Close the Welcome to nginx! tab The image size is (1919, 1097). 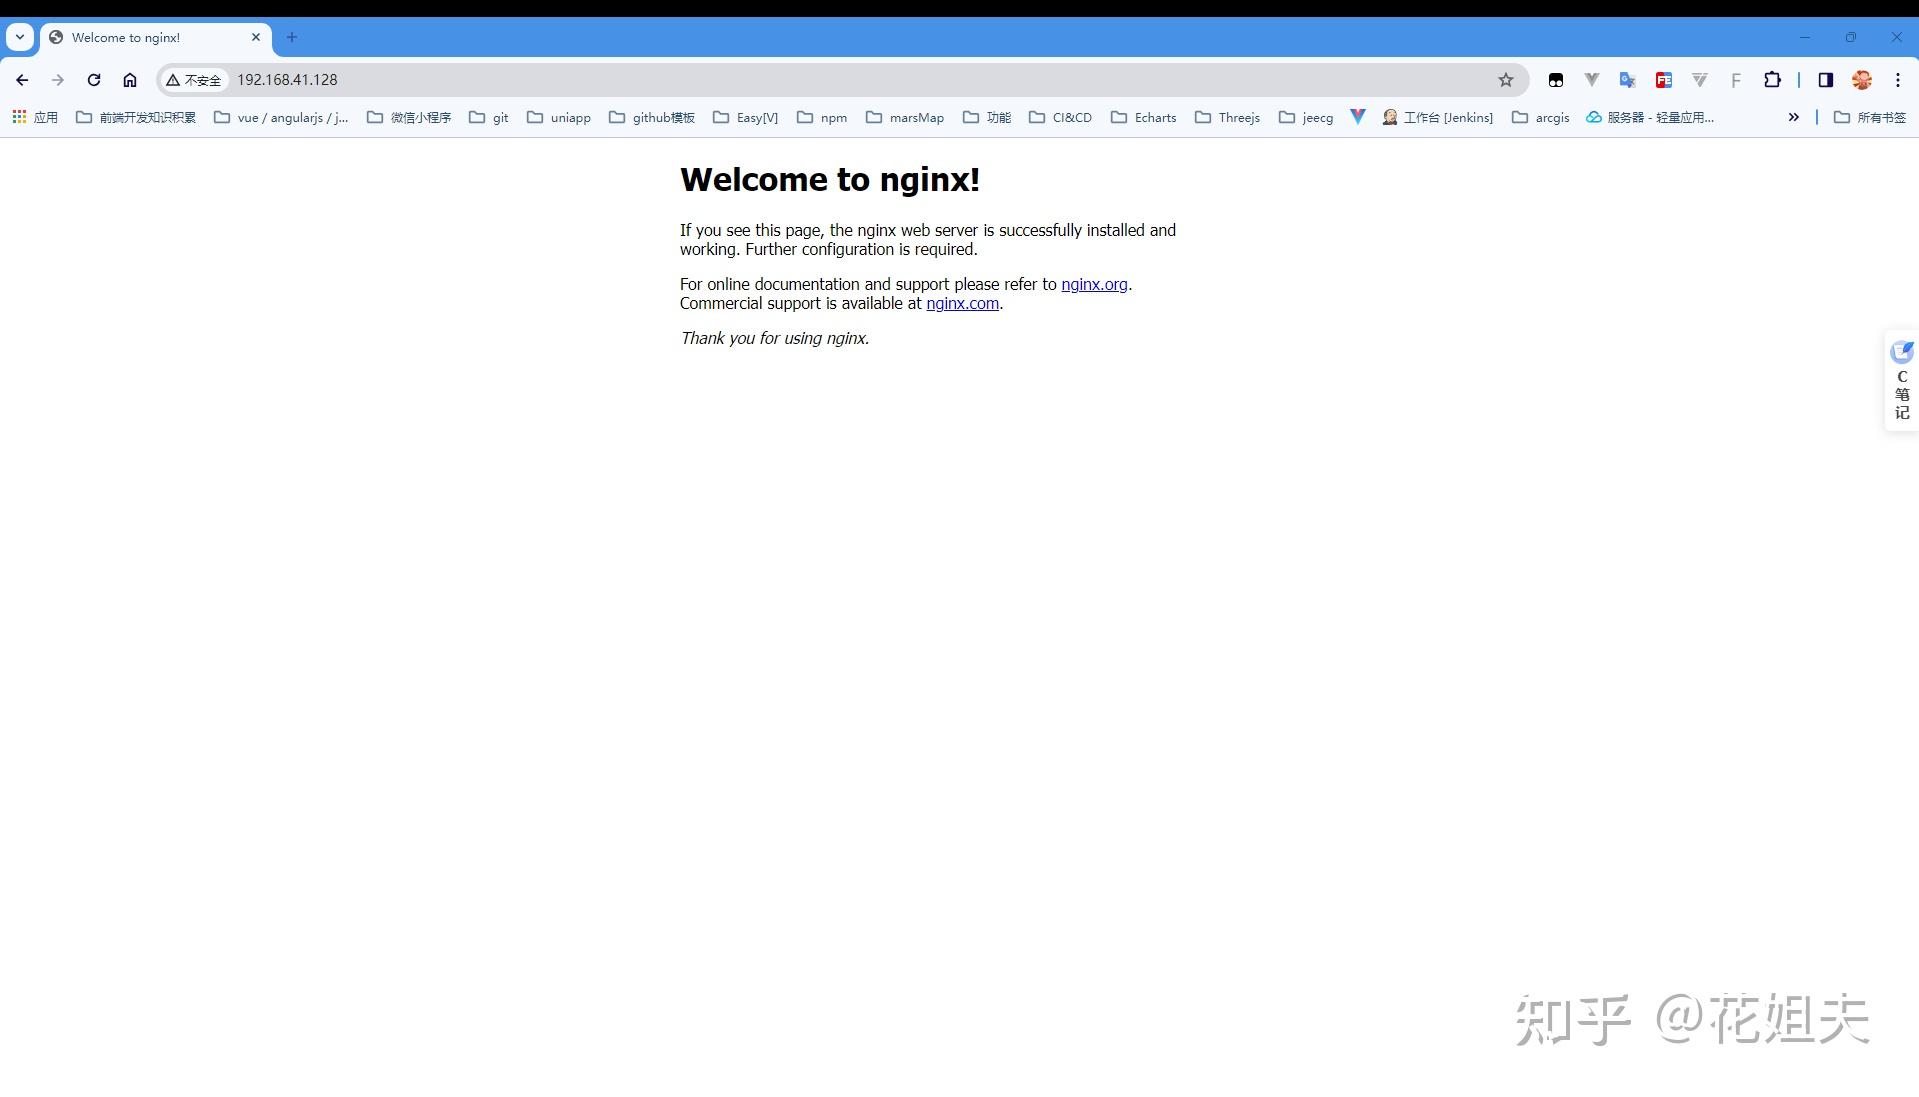tap(256, 37)
